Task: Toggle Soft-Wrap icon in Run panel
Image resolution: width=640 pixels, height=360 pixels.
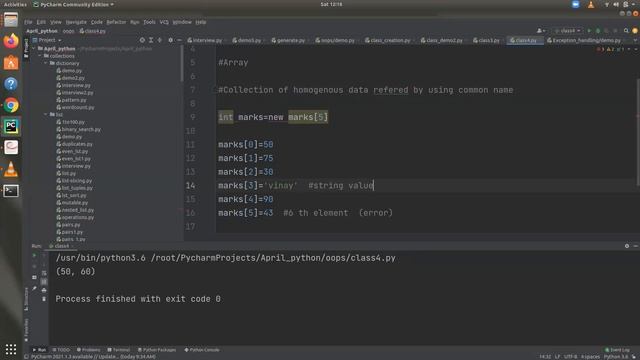Action: tap(44, 273)
